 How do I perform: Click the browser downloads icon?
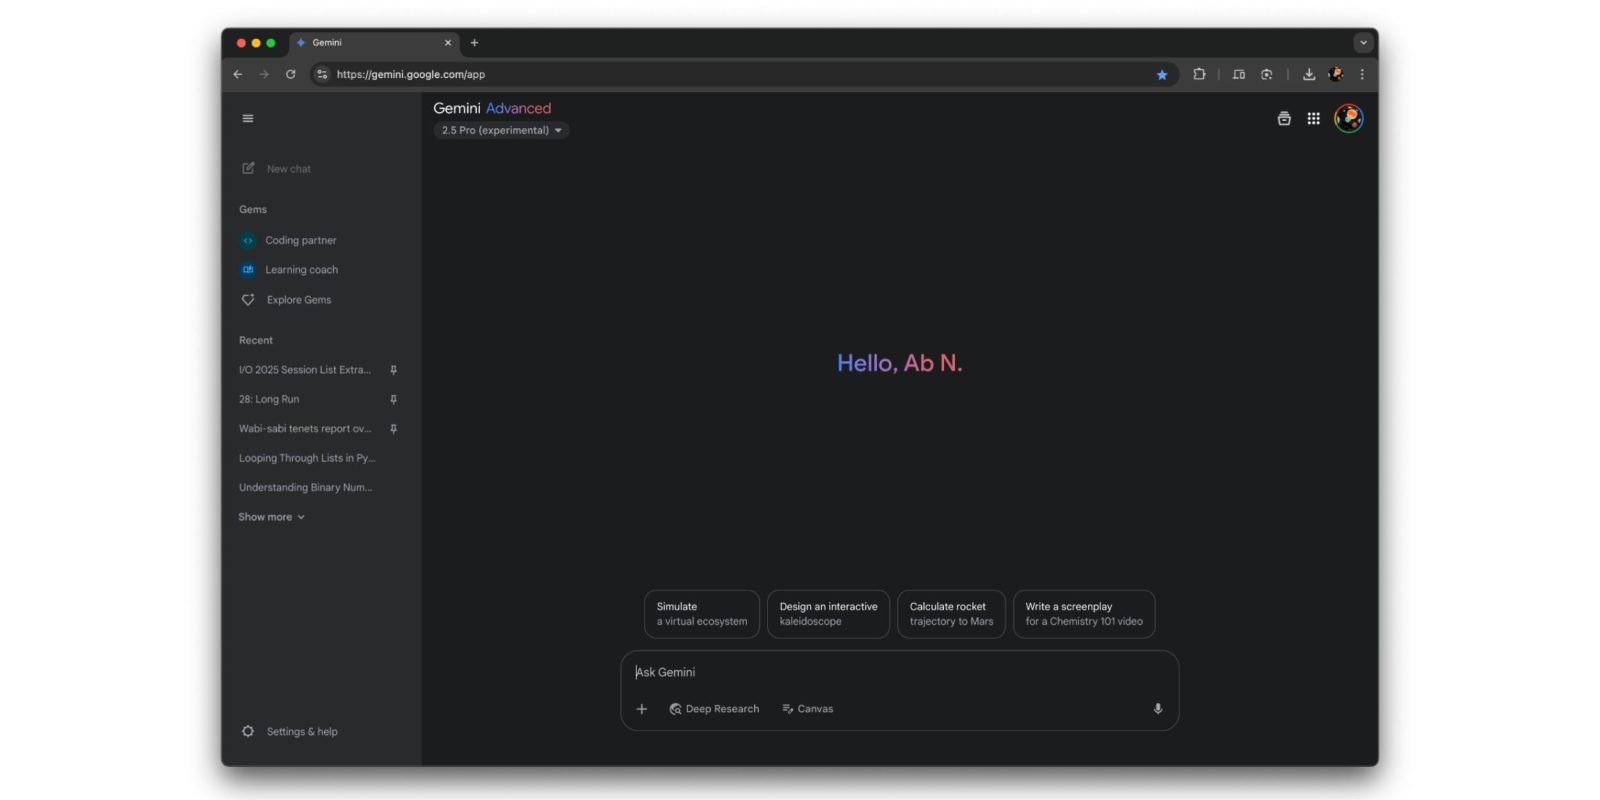[1308, 75]
